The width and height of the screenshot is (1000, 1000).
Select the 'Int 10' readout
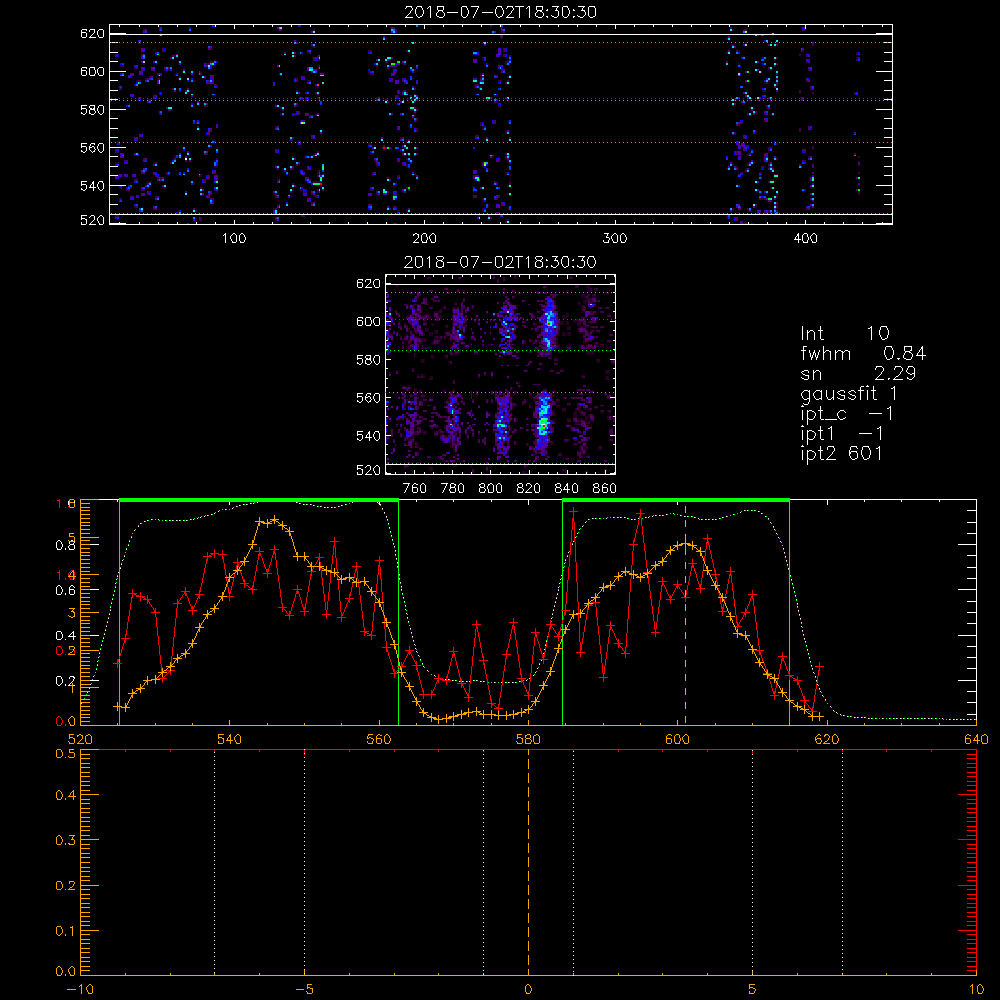point(845,334)
